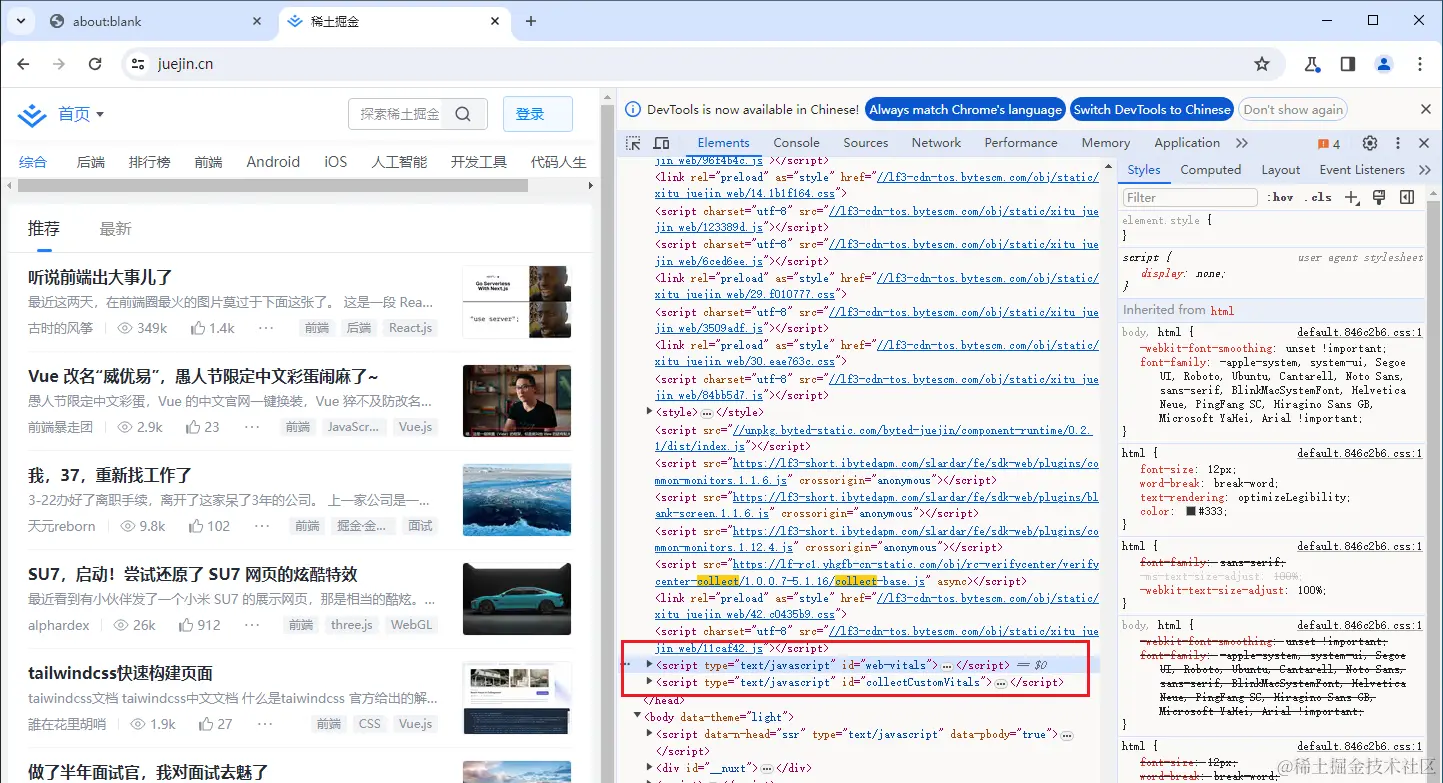Expand the web-vitals script node

point(649,664)
